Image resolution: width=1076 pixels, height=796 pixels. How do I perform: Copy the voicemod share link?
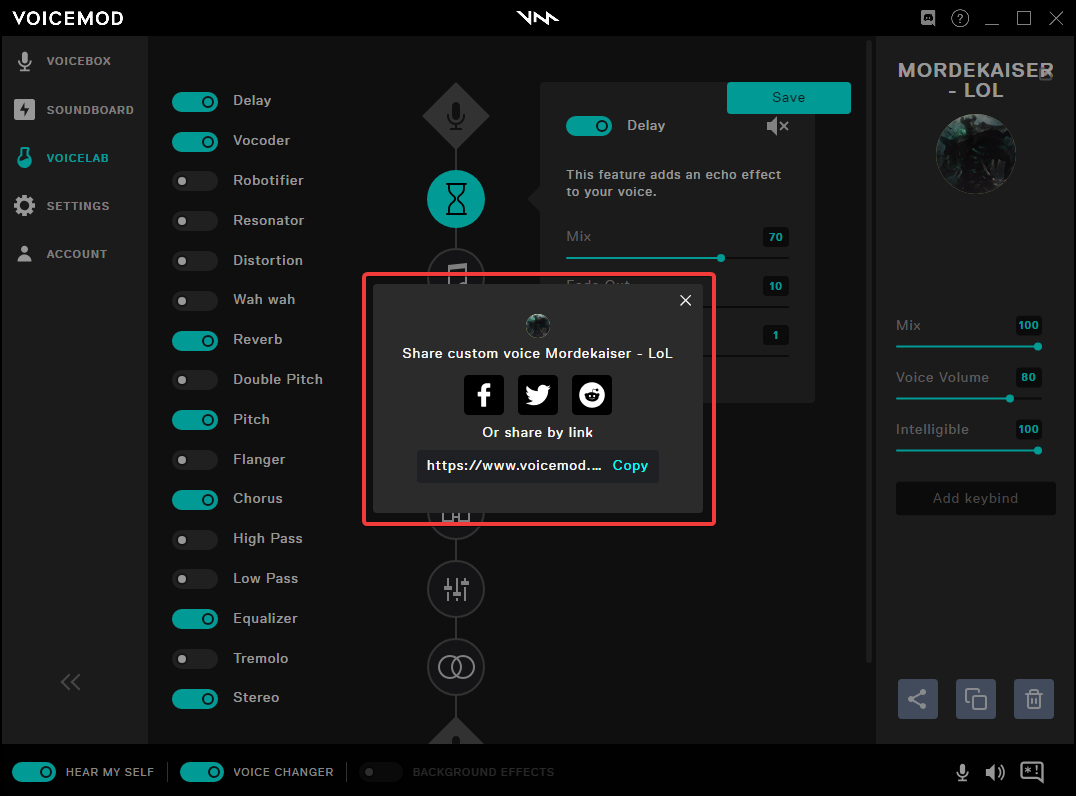click(630, 465)
